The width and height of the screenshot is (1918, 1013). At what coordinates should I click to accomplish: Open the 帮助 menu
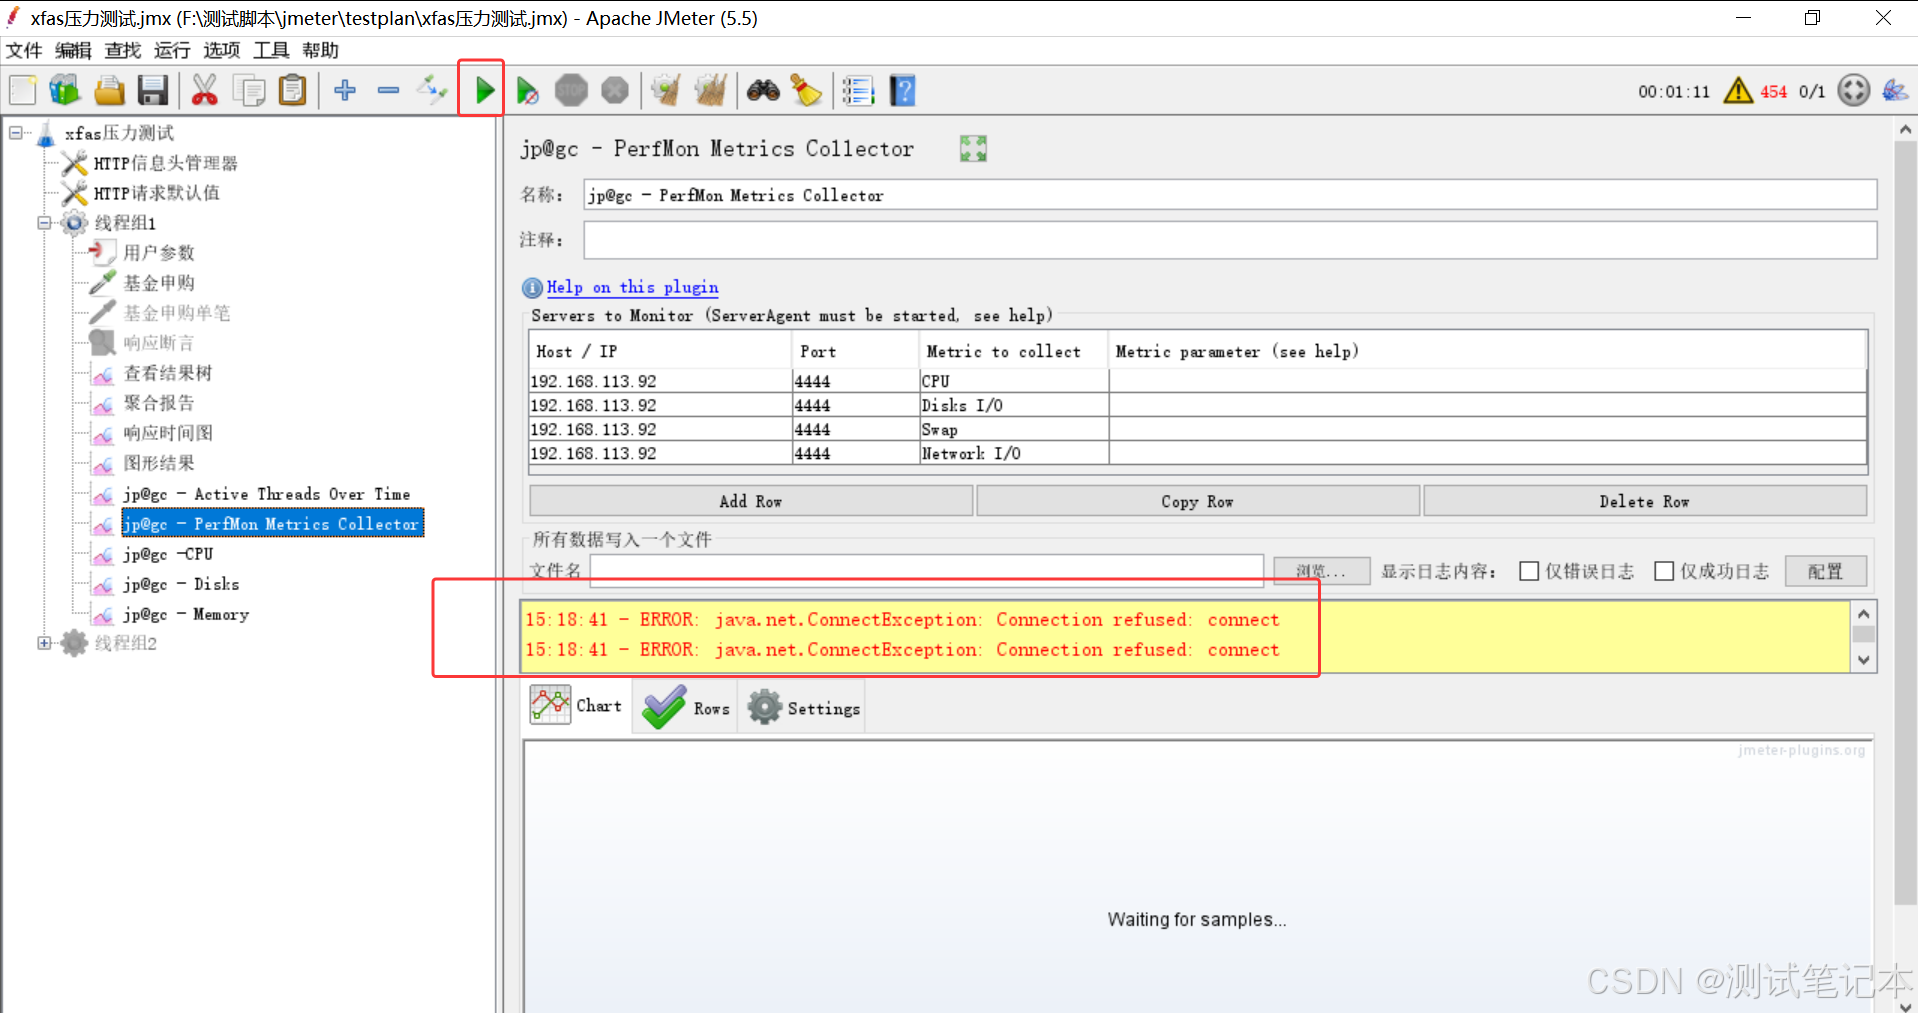321,50
